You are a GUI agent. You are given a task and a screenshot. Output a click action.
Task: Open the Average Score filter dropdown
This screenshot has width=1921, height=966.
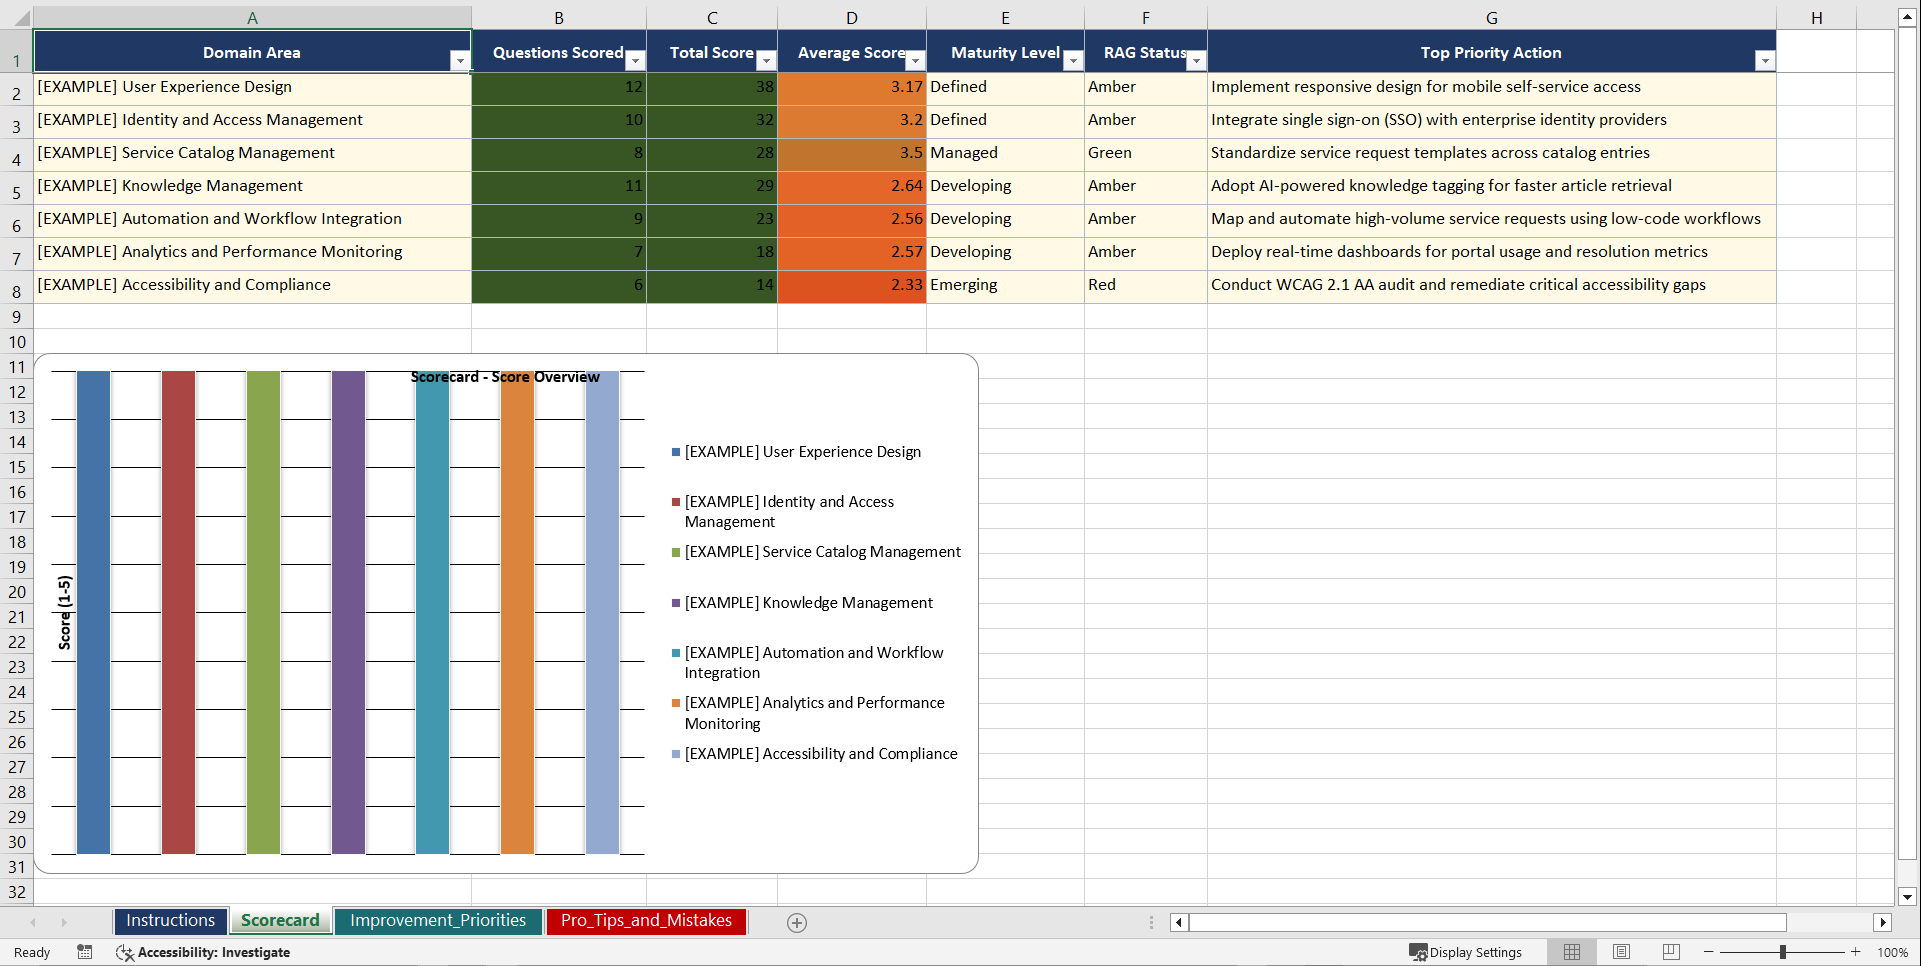(913, 61)
